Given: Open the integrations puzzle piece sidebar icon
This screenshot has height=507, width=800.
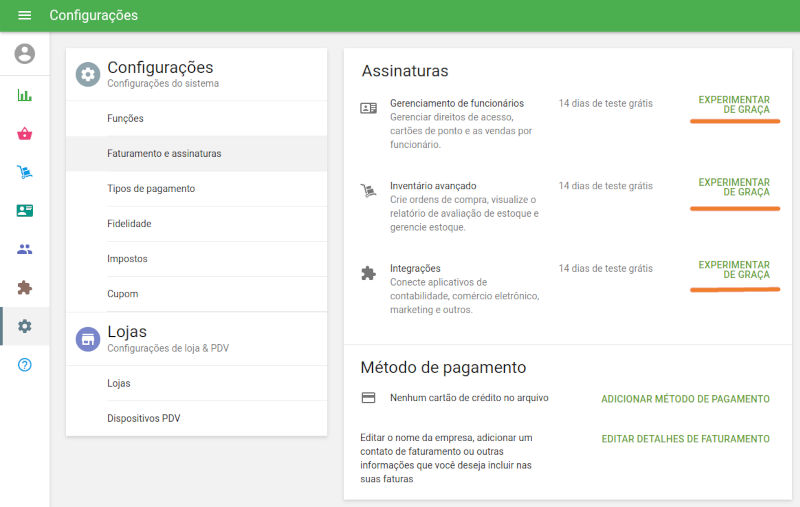Looking at the screenshot, I should click(24, 288).
